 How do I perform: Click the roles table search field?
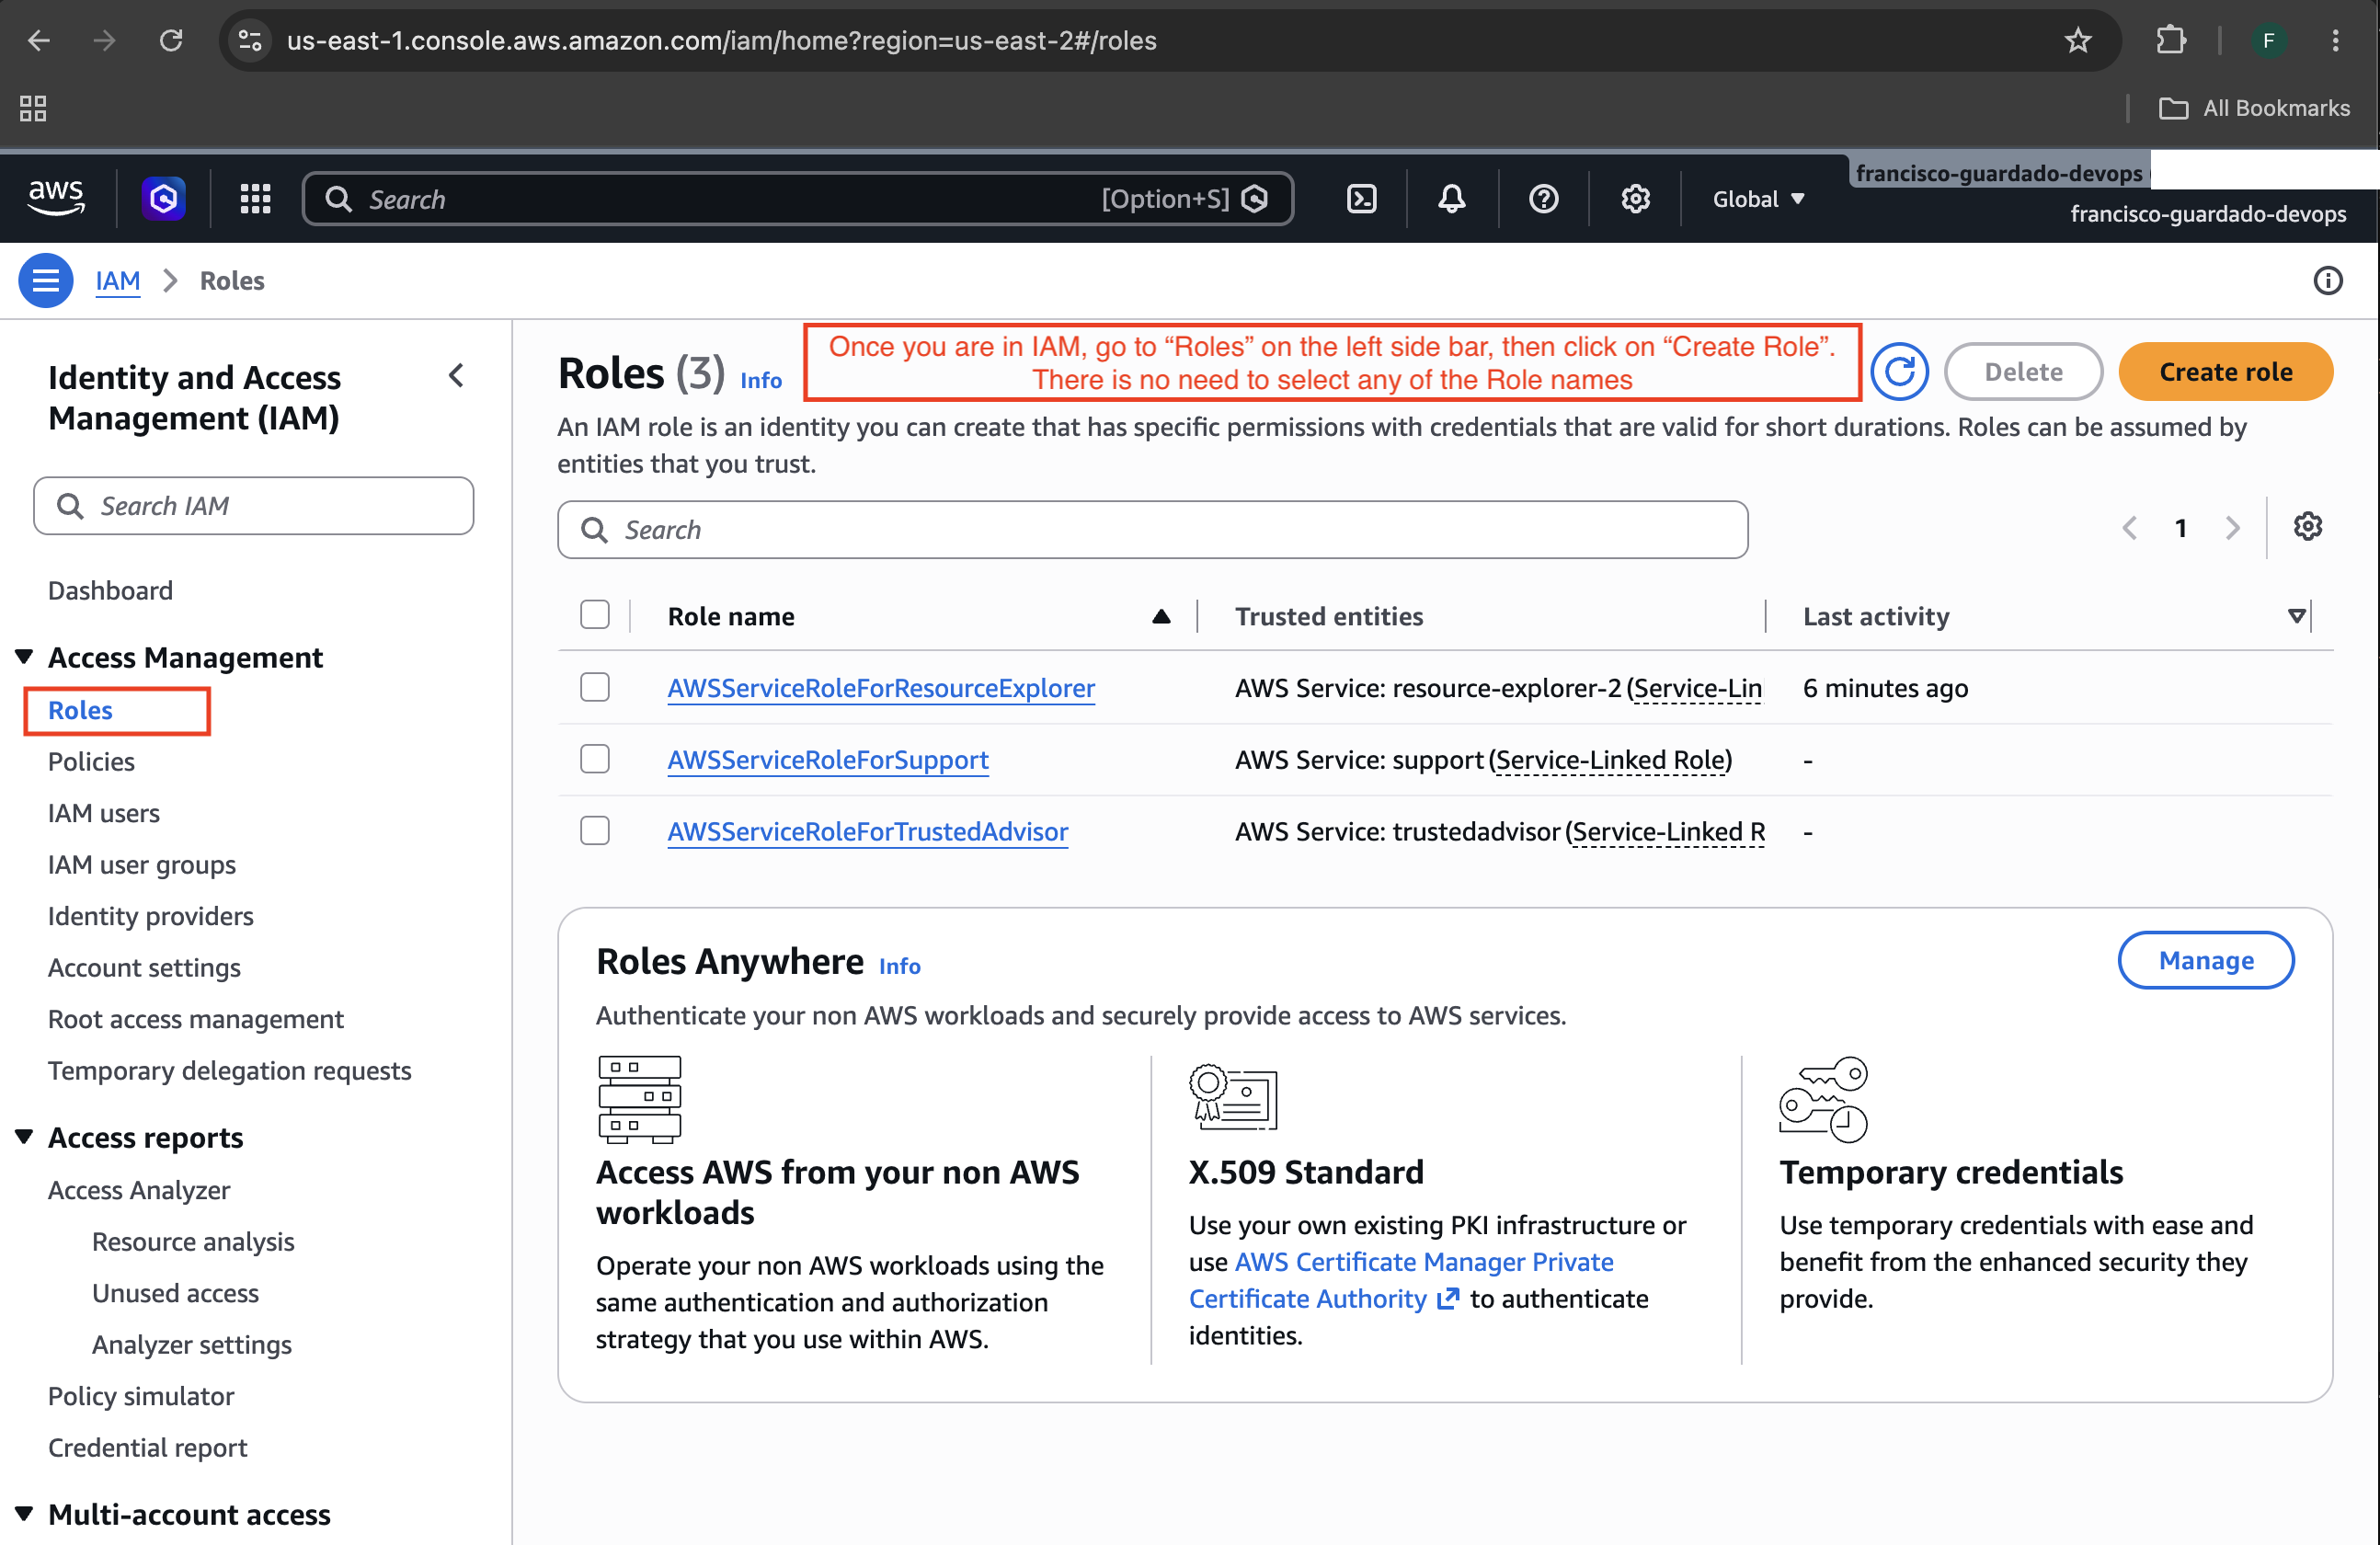pos(1153,530)
